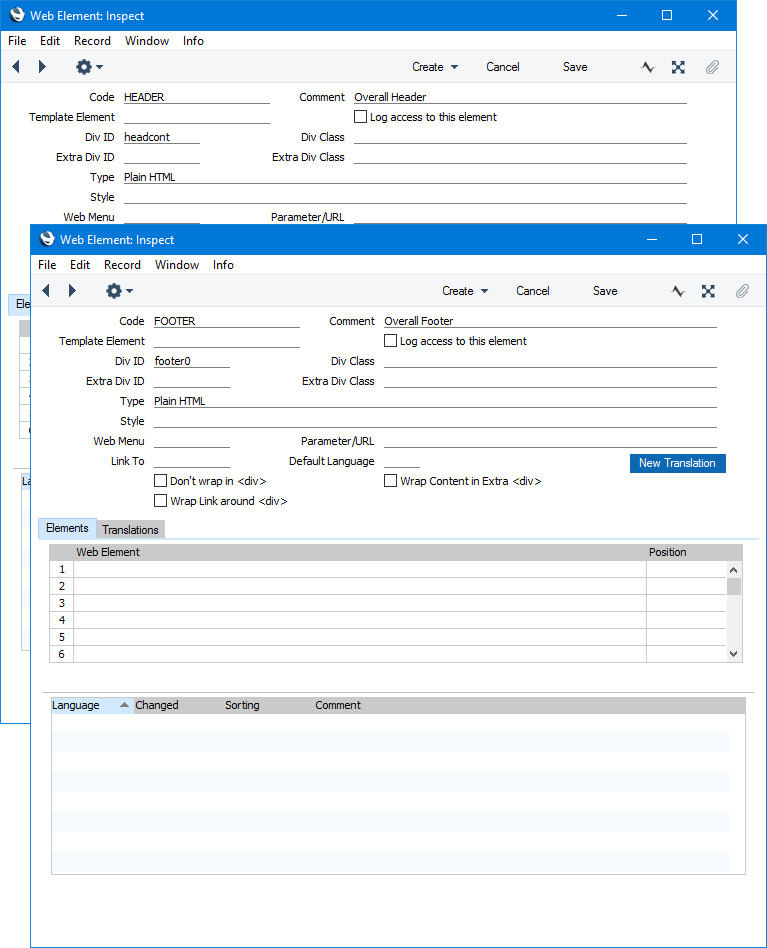The height and width of the screenshot is (948, 767).
Task: Open Info menu in HEADER window
Action: pos(193,41)
